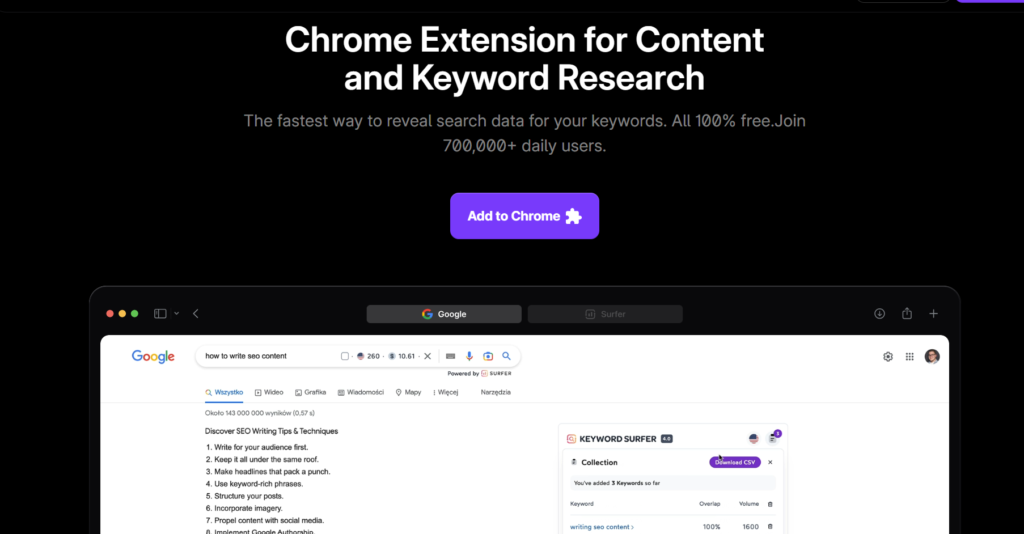Click the US flag volume 260 in search bar

[368, 356]
